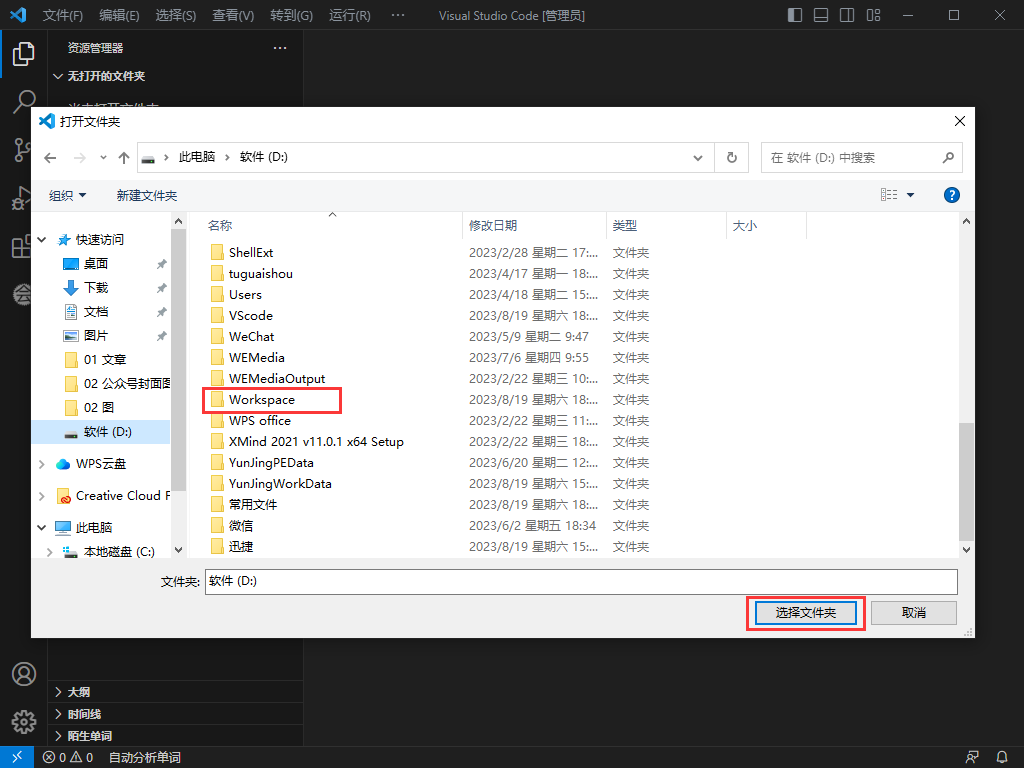Select 桌面 in quick access
Screen dimensions: 1024x768
click(86, 264)
